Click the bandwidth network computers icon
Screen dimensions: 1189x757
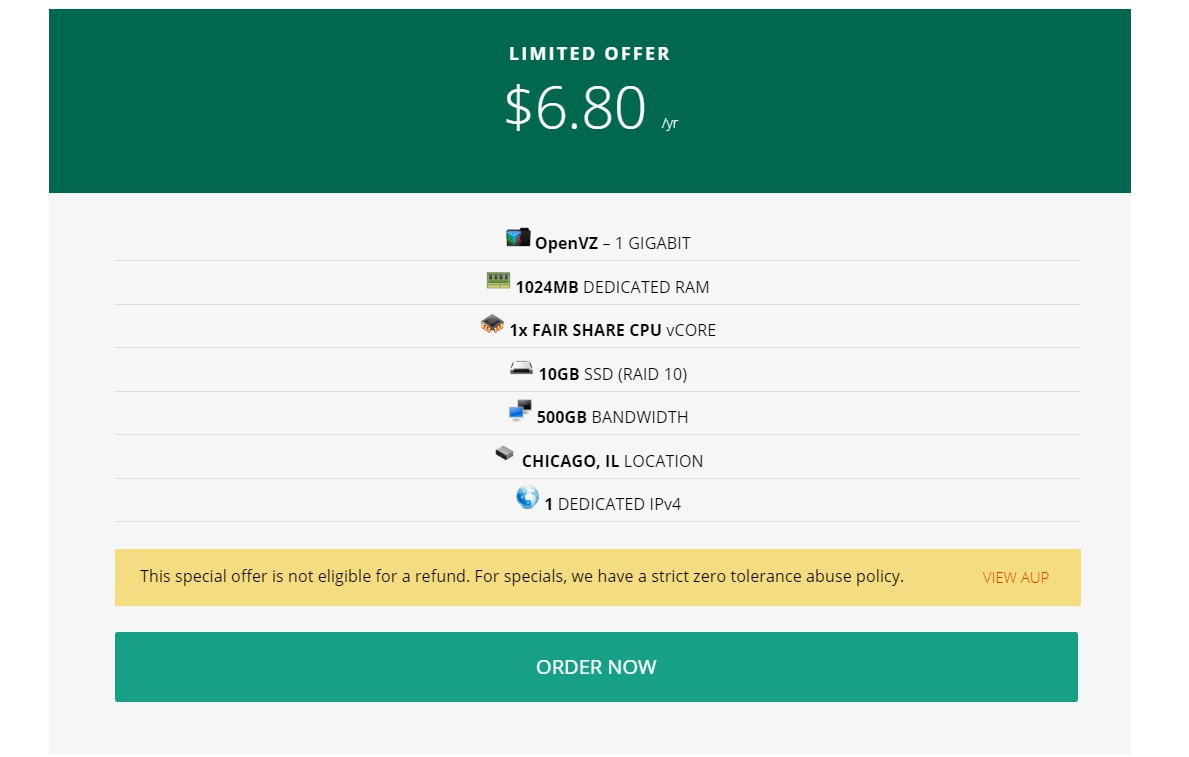pyautogui.click(x=520, y=411)
